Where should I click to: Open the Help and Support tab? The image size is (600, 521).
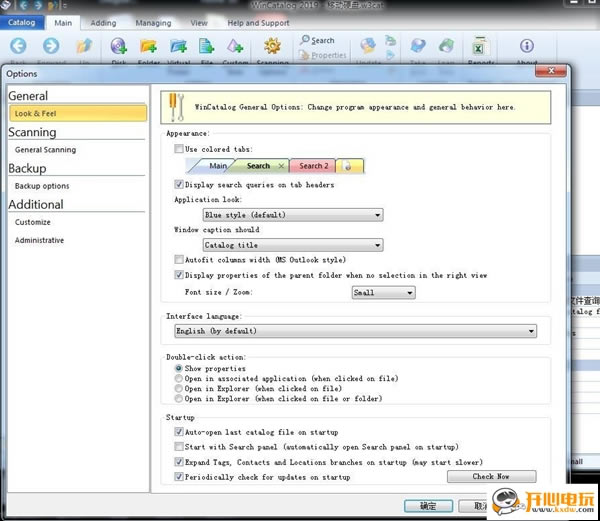pos(258,22)
